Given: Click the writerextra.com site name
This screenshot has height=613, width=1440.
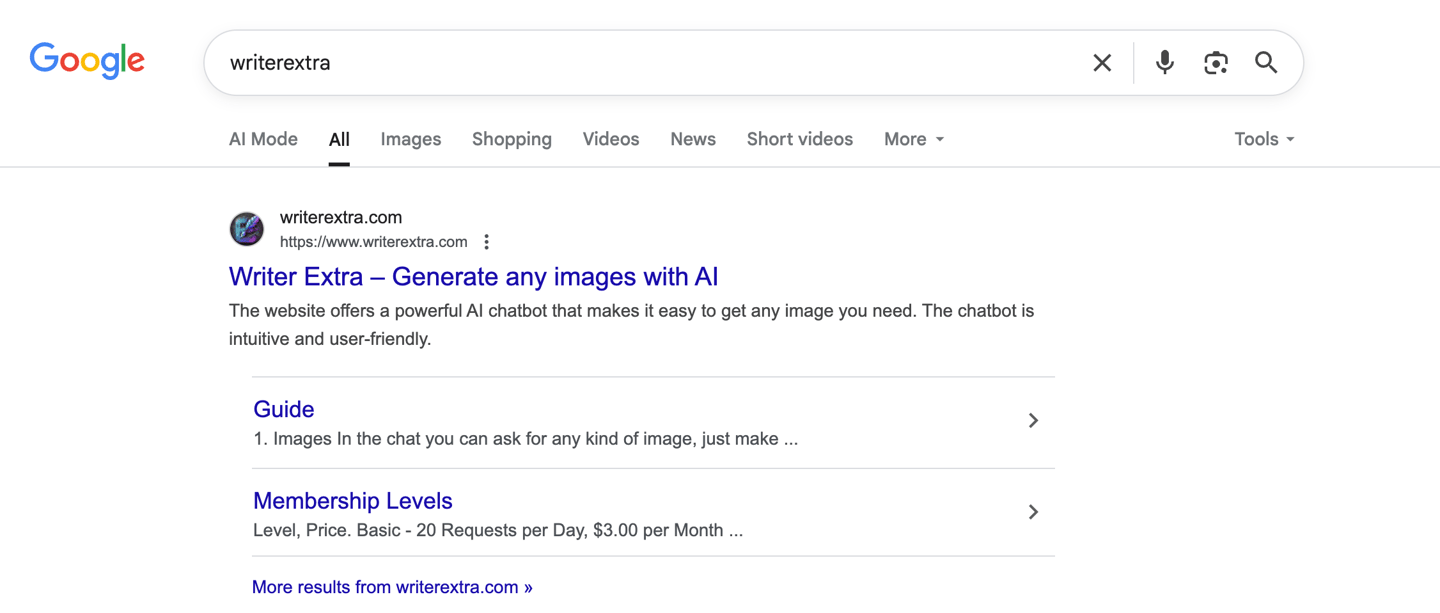Looking at the screenshot, I should coord(341,217).
